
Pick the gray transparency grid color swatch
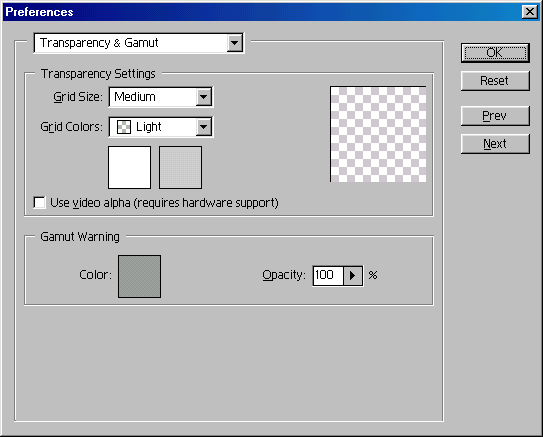180,168
